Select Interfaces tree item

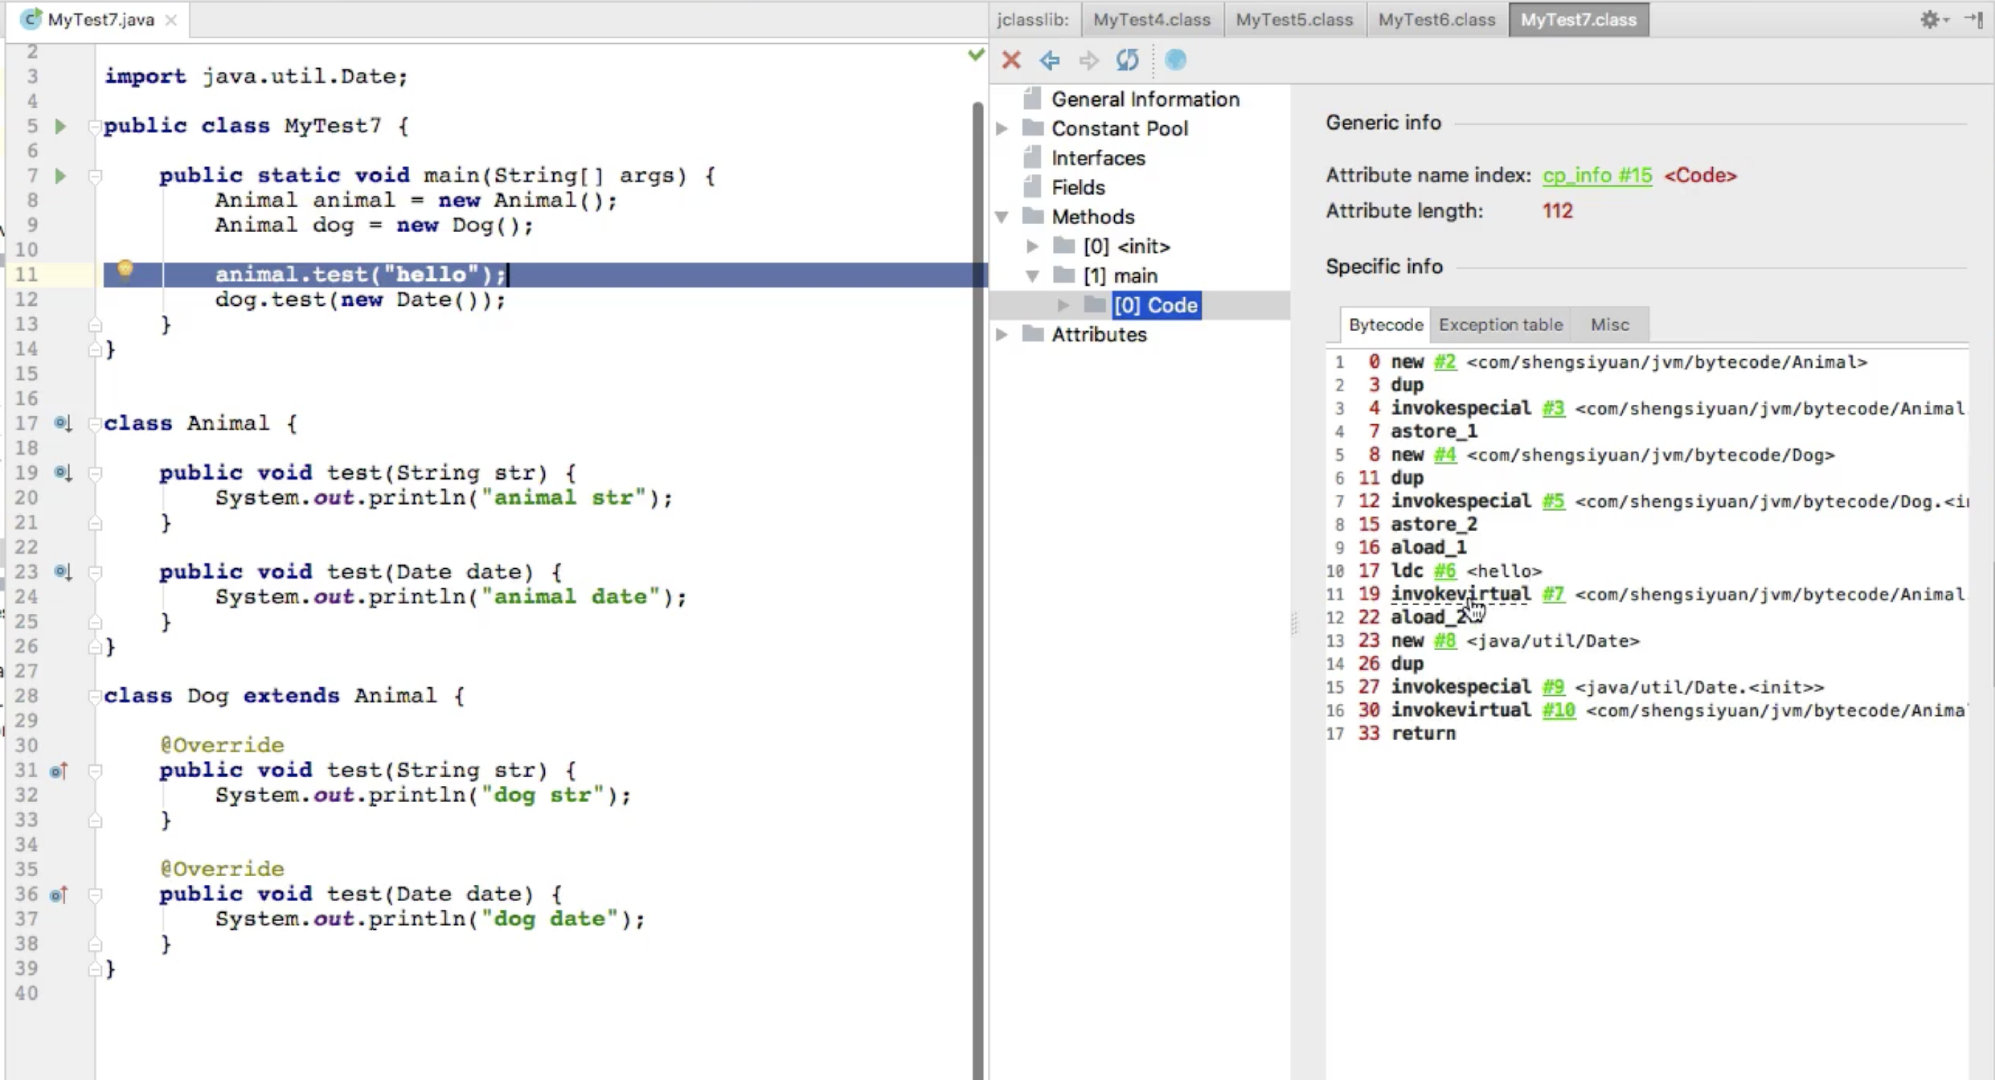[1098, 158]
